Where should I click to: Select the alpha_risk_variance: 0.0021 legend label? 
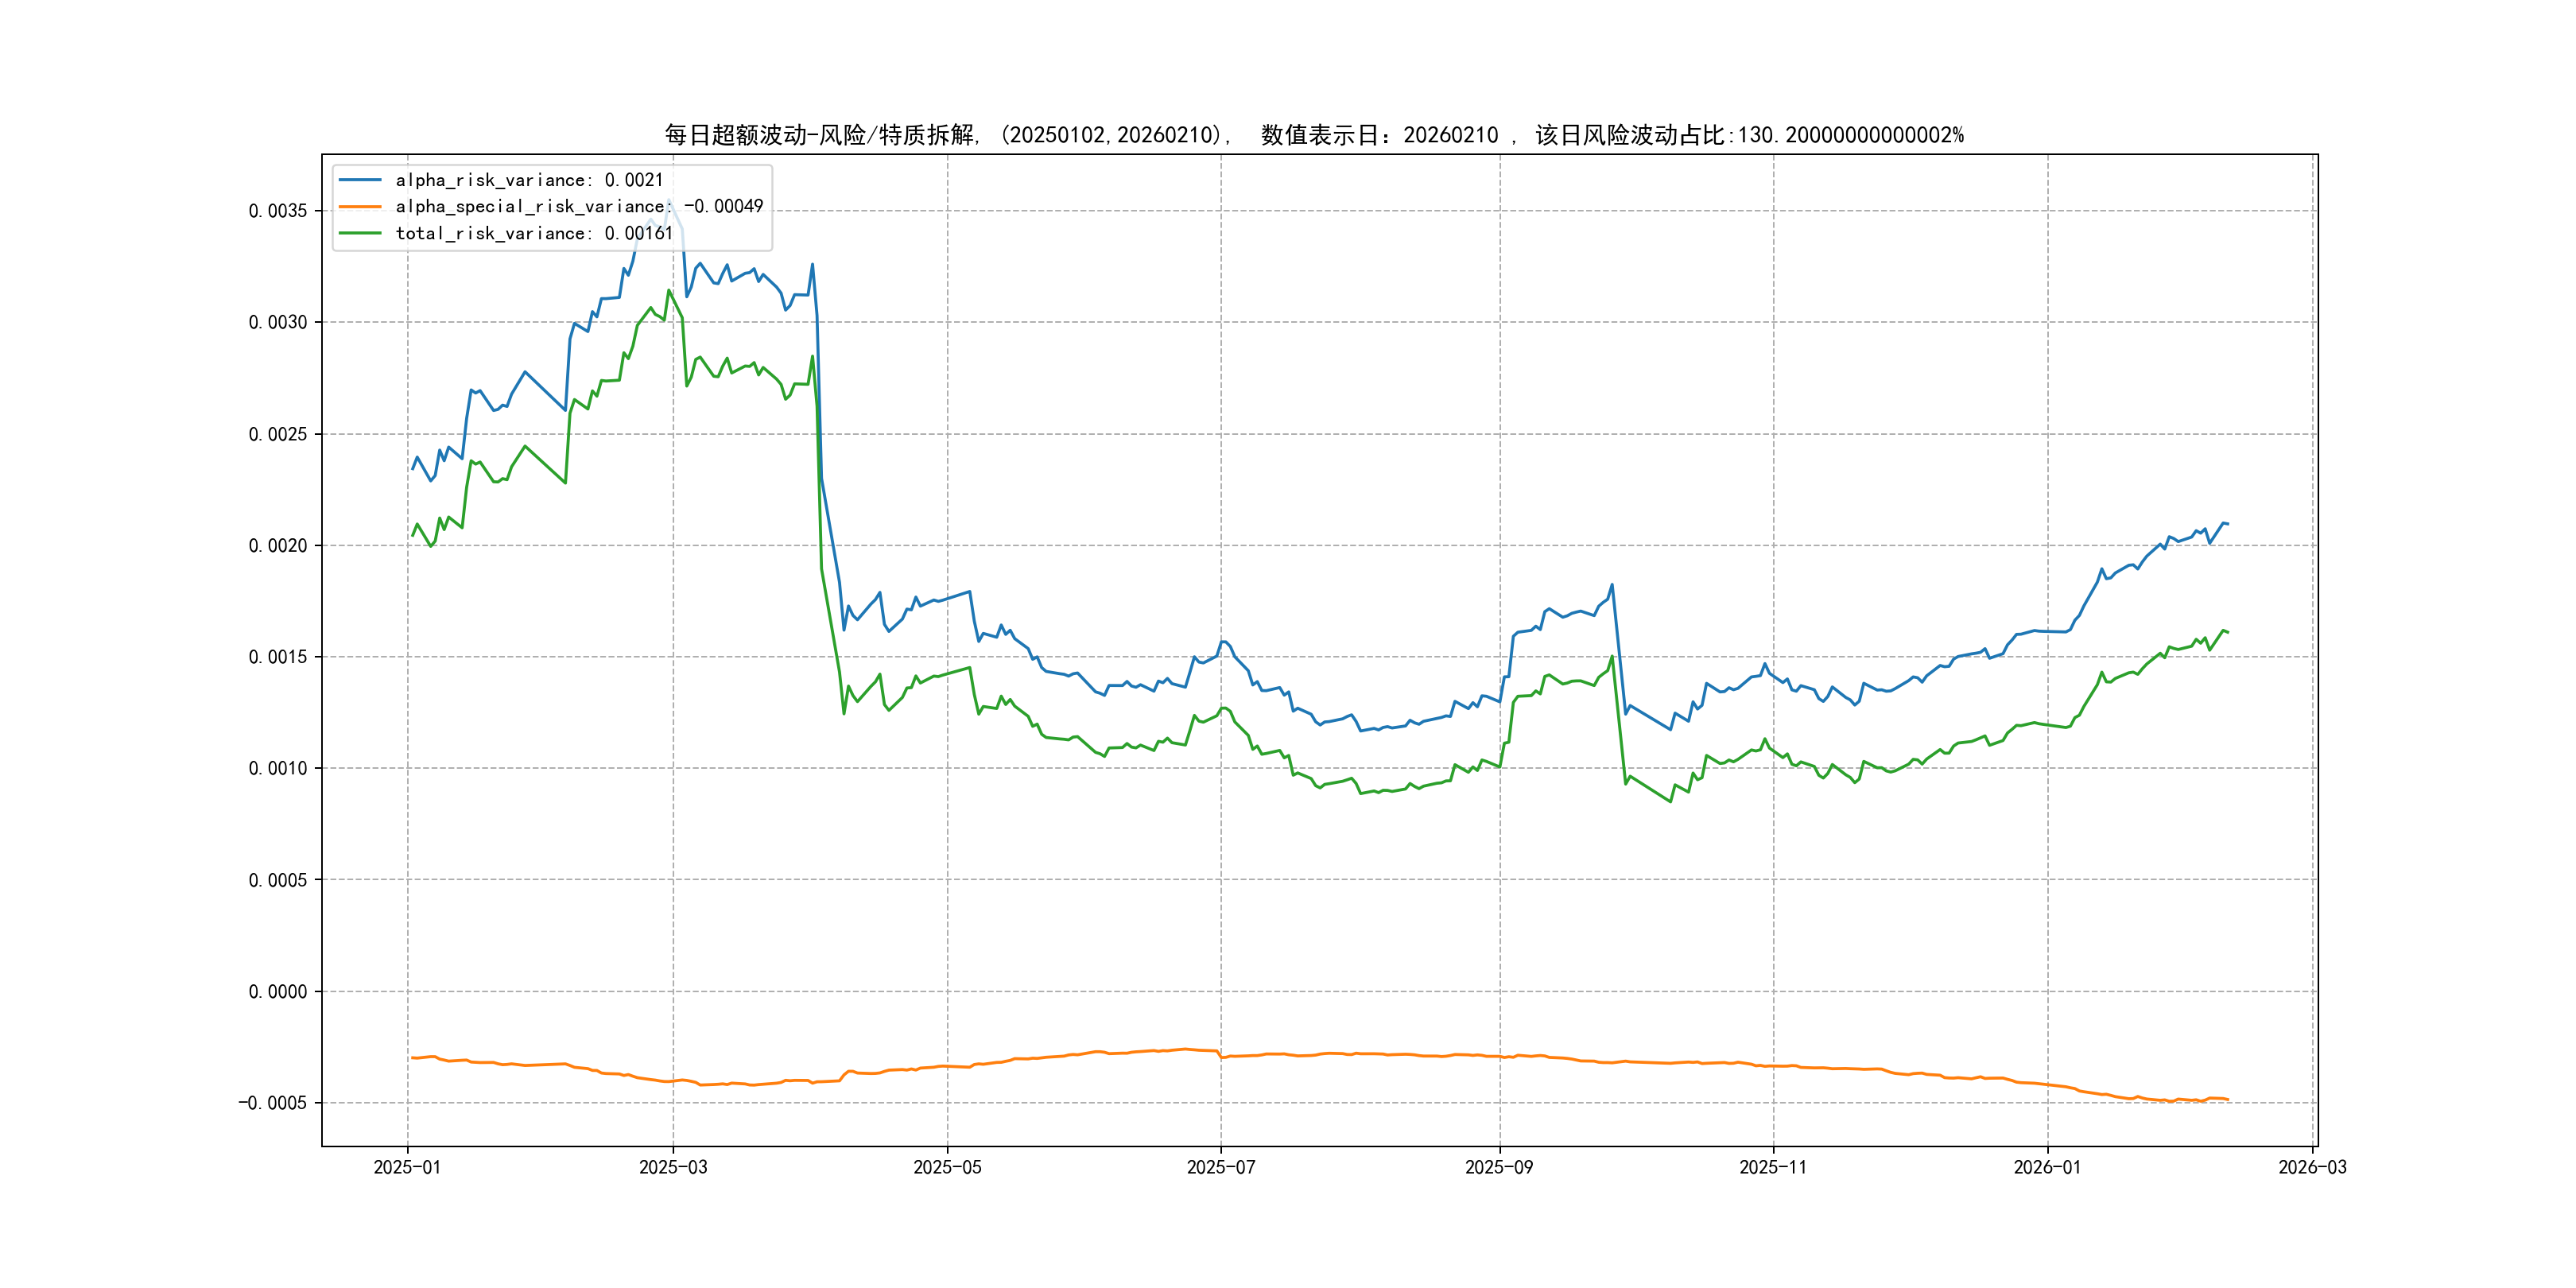click(x=529, y=180)
